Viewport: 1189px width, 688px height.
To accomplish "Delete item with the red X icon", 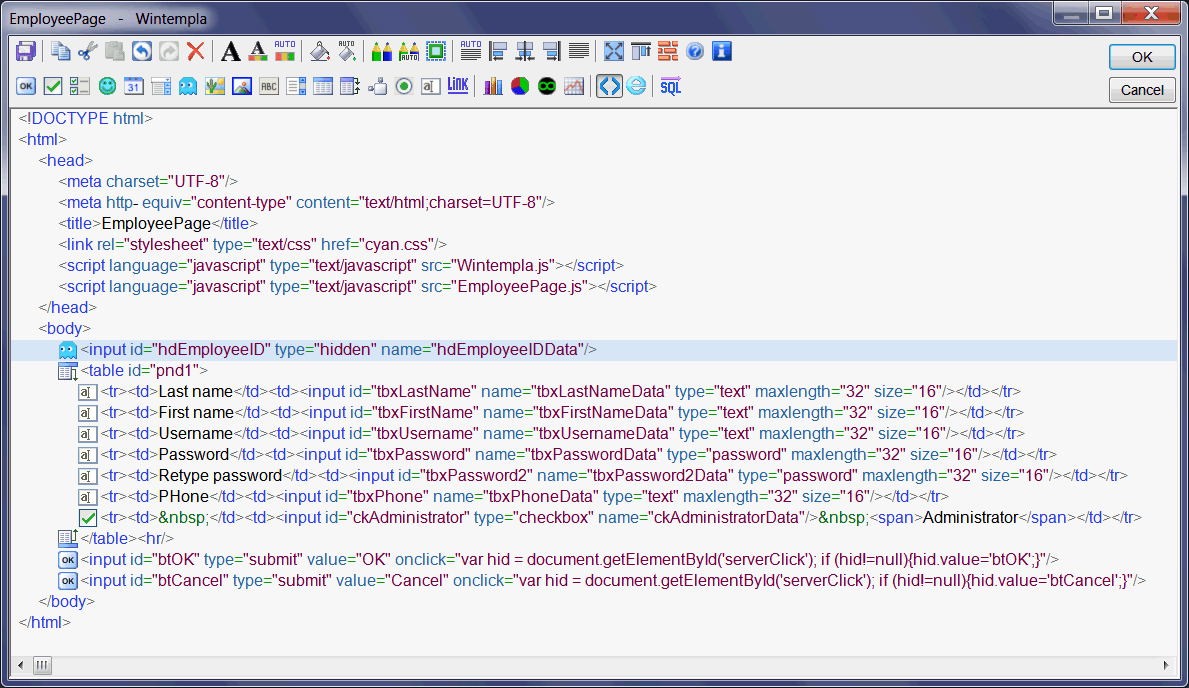I will pos(196,52).
